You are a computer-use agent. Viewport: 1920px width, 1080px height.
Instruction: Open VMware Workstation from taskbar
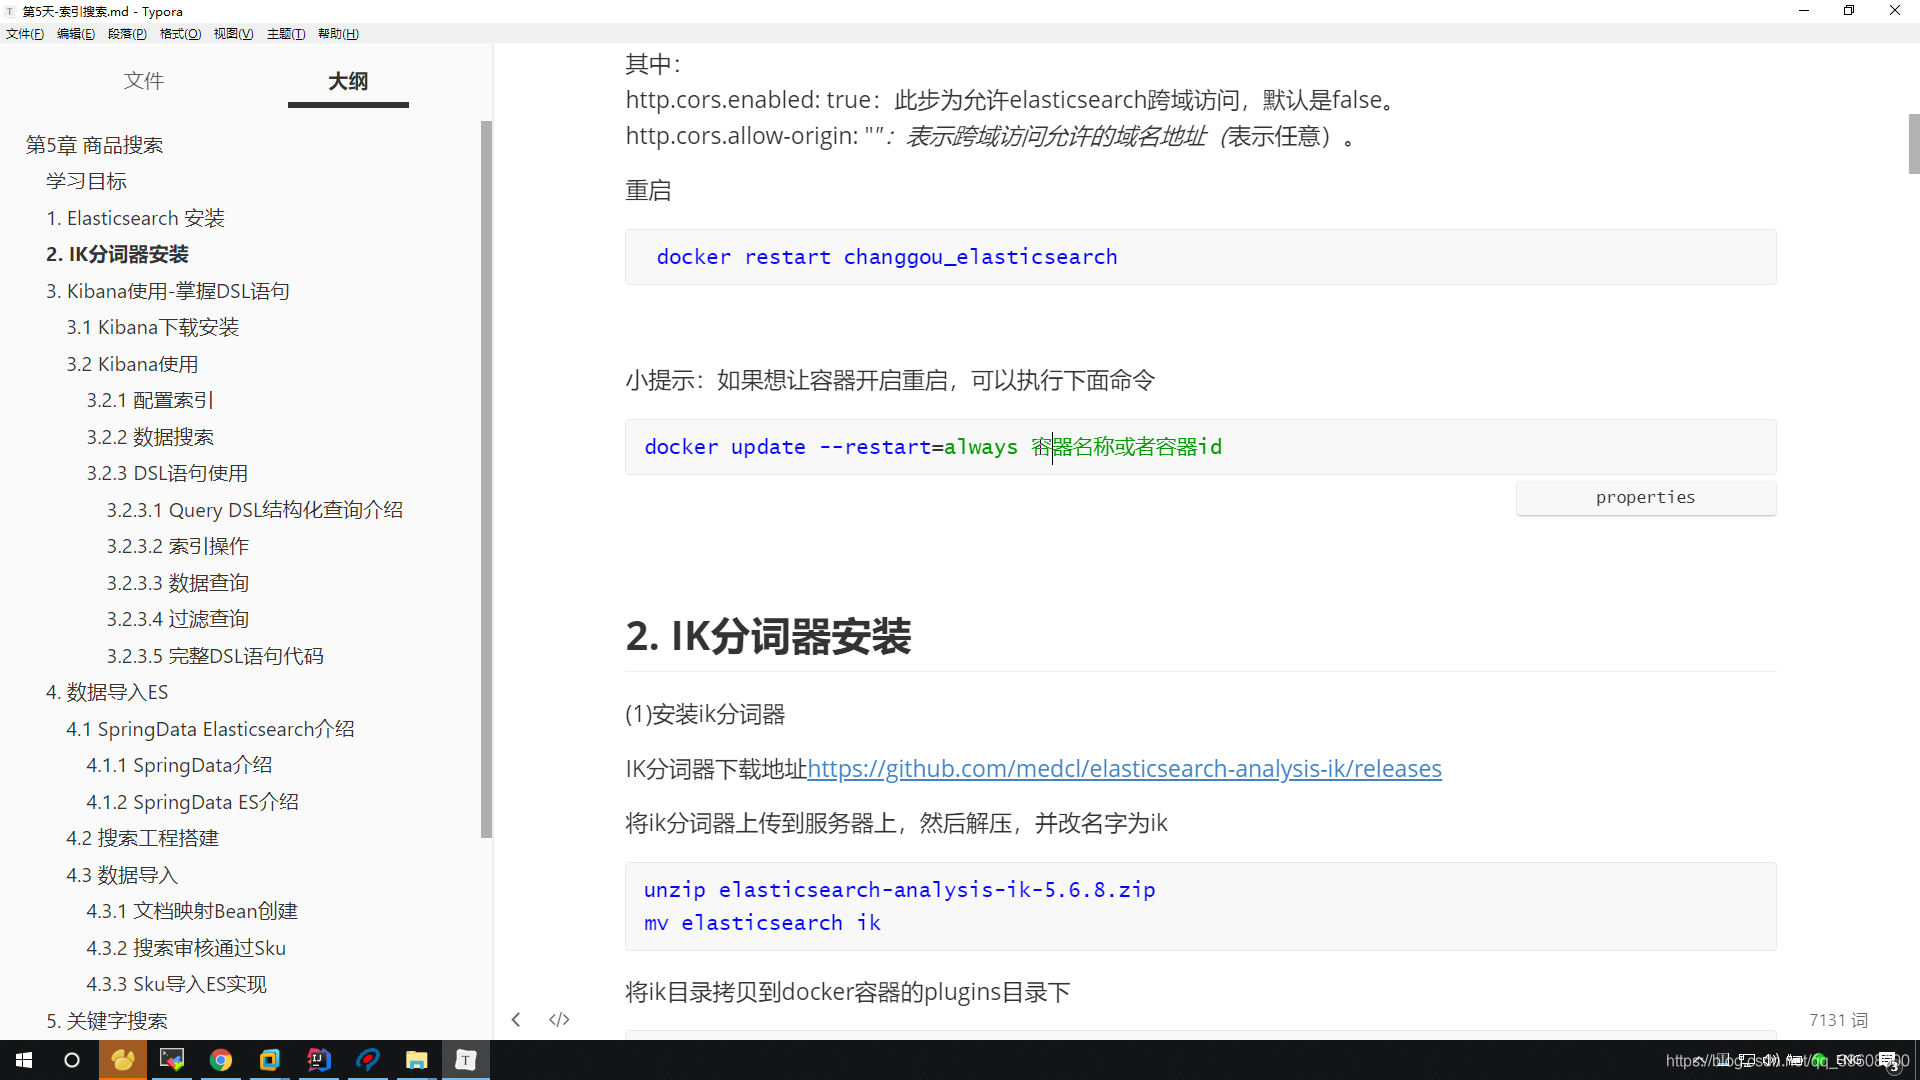point(270,1060)
